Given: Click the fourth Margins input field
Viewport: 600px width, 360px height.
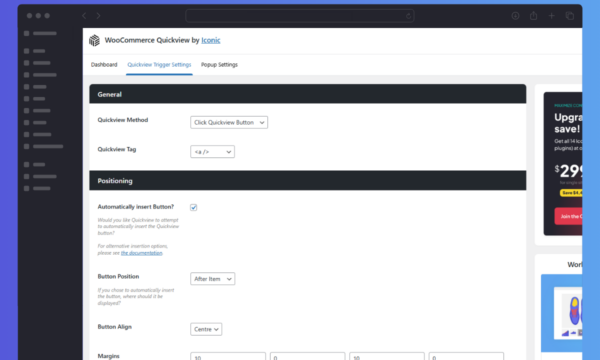Looking at the screenshot, I should (x=466, y=357).
